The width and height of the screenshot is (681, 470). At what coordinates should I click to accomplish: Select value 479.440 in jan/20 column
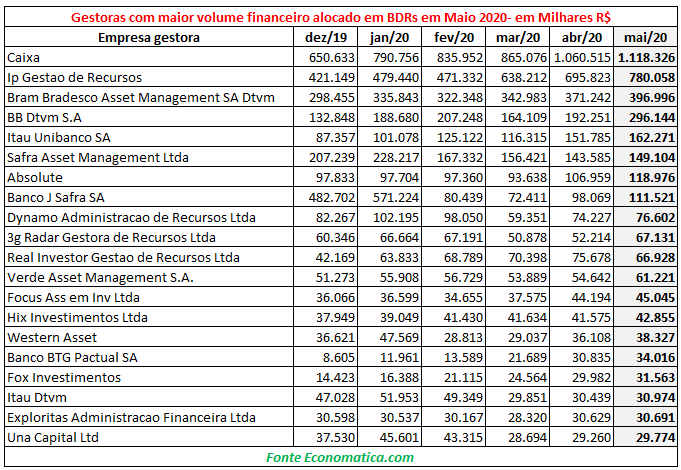(x=396, y=77)
